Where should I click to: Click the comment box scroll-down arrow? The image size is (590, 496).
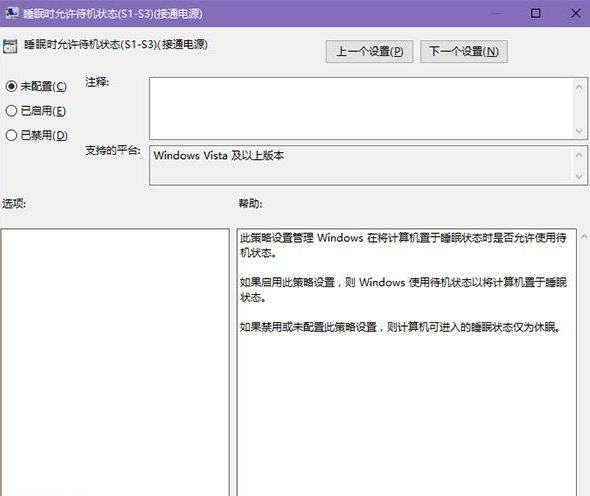click(x=579, y=131)
